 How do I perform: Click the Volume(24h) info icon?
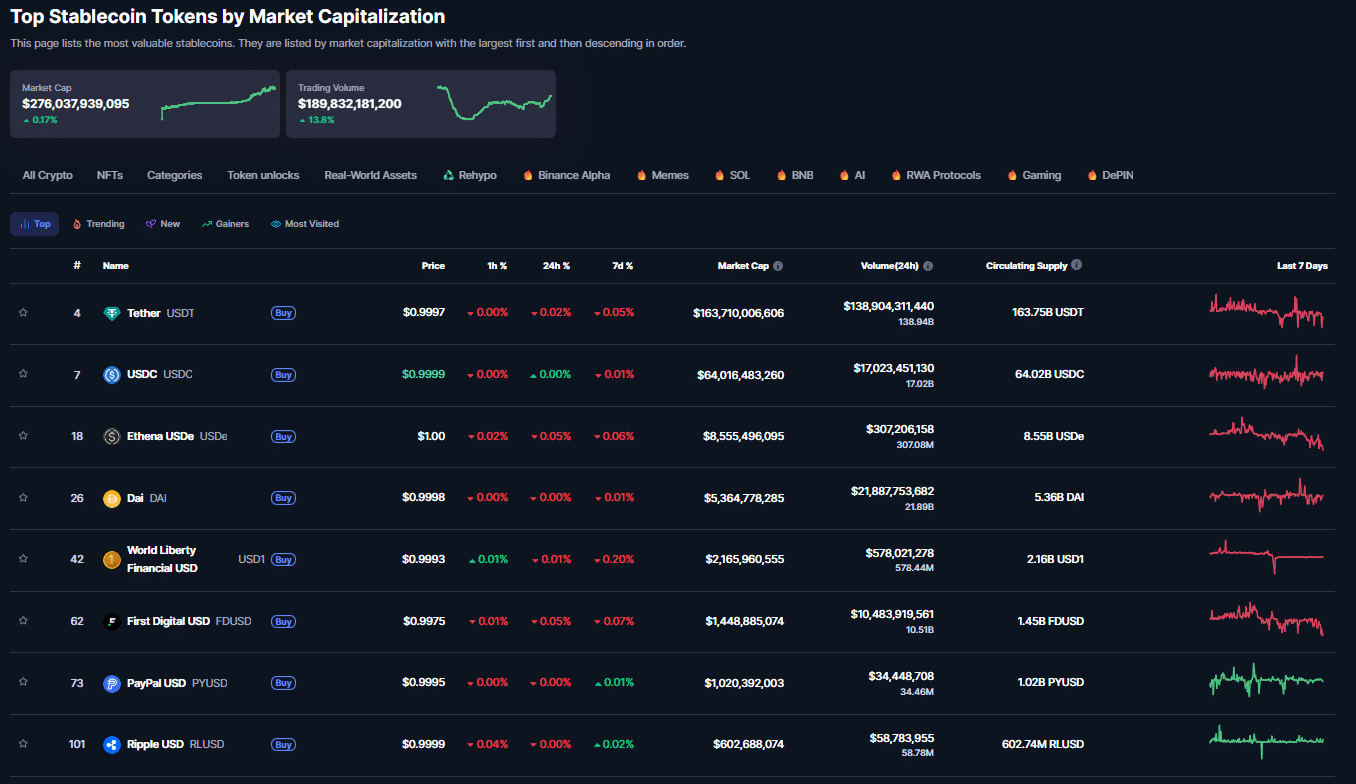point(928,266)
